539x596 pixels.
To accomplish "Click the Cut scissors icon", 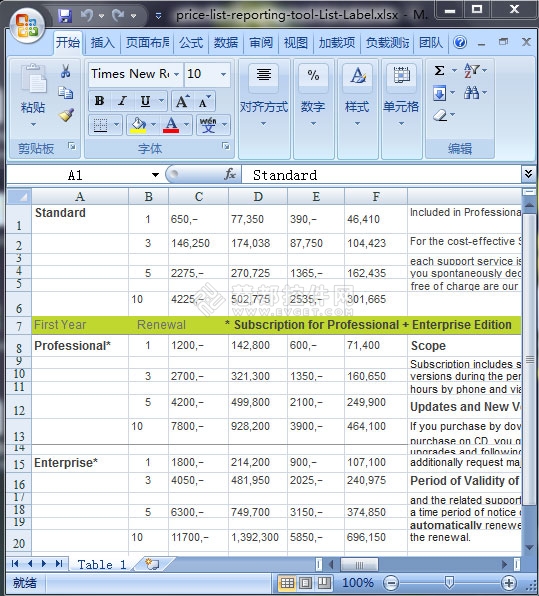I will 66,71.
